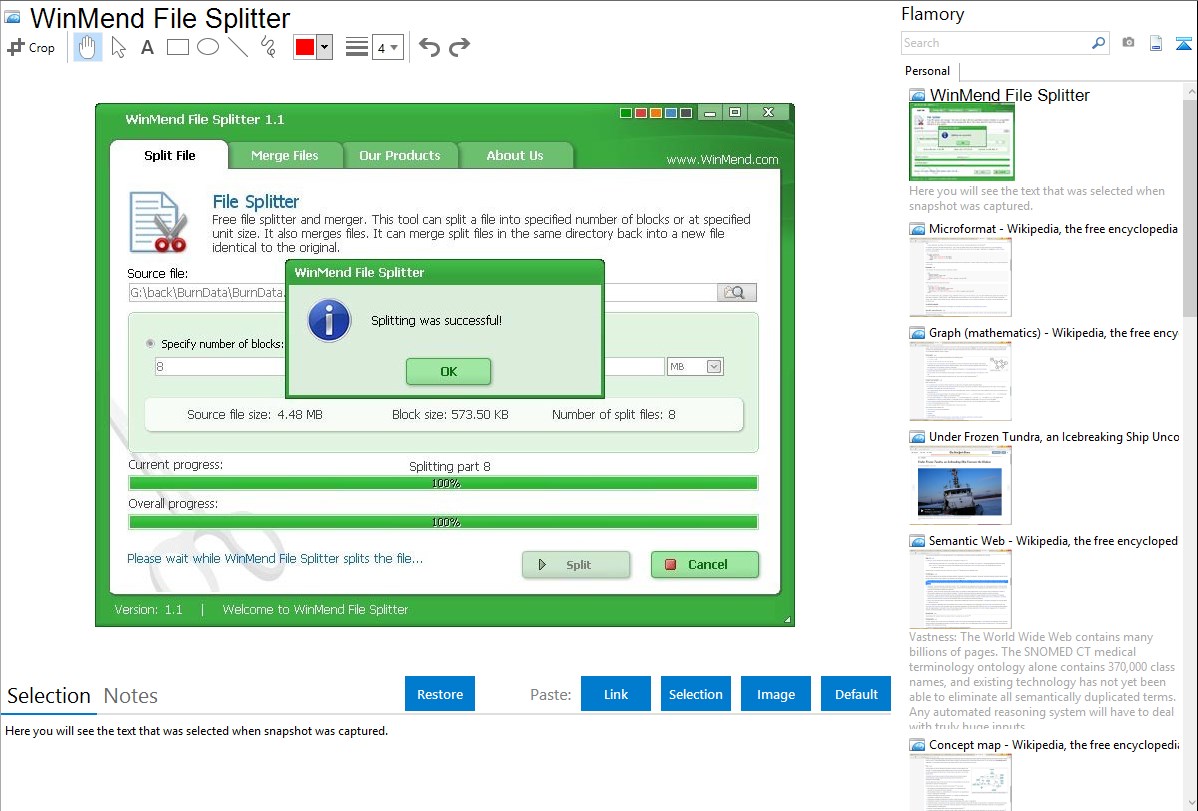Visit the www.WinMend.com link

(x=722, y=160)
